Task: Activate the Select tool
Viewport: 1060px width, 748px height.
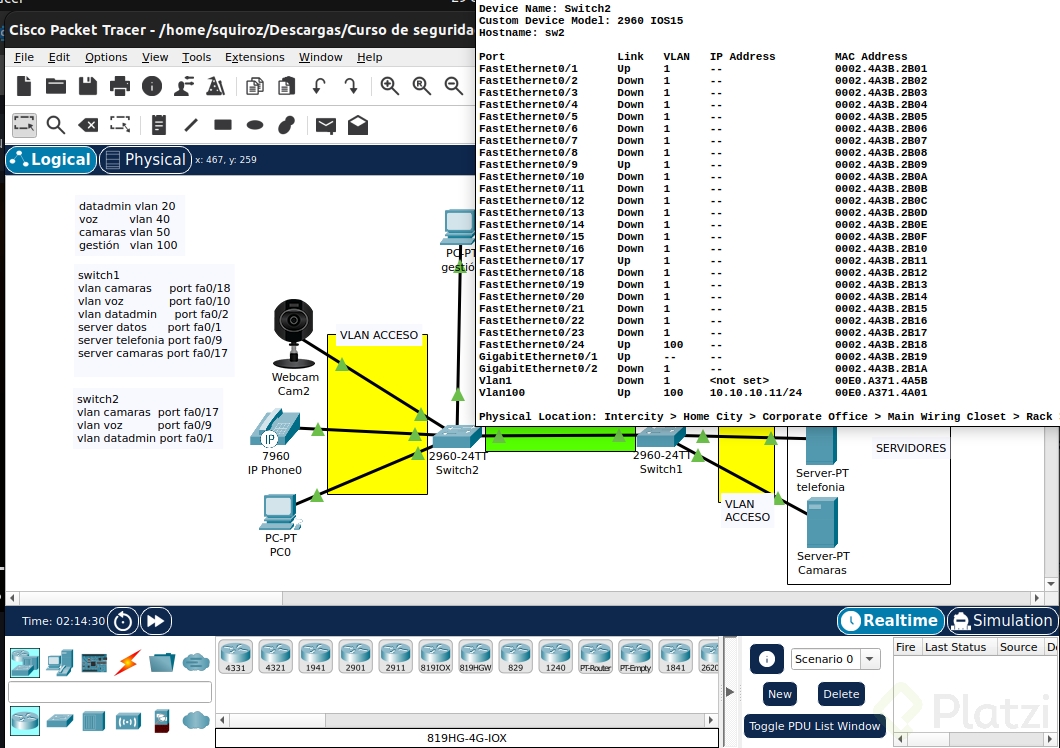Action: point(24,124)
